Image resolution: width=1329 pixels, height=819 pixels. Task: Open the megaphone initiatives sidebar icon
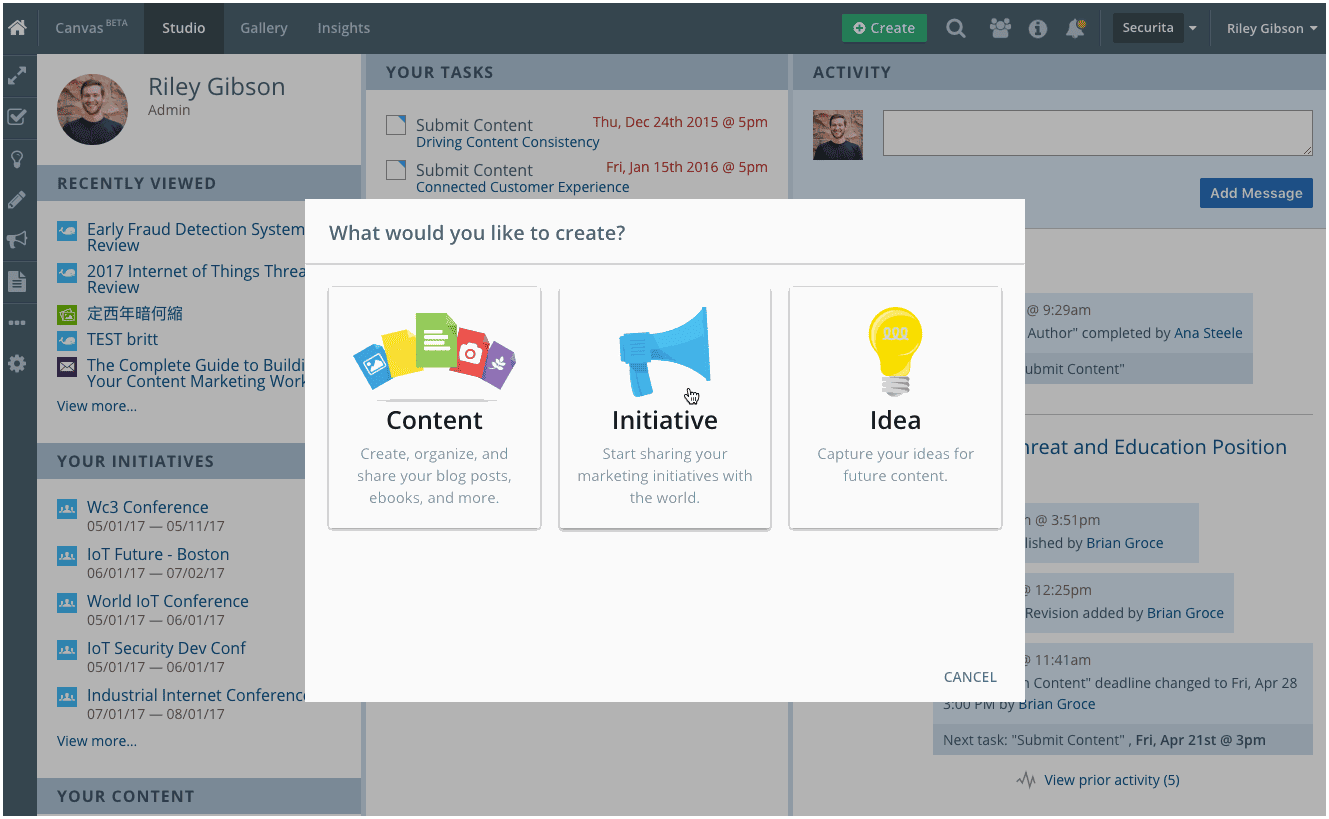coord(17,240)
